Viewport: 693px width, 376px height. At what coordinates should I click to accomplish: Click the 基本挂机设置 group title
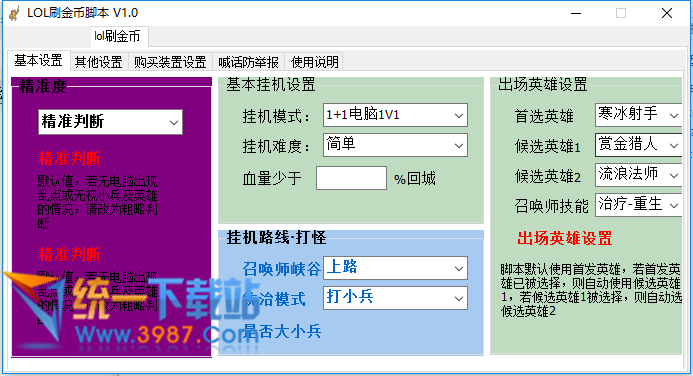click(x=271, y=84)
